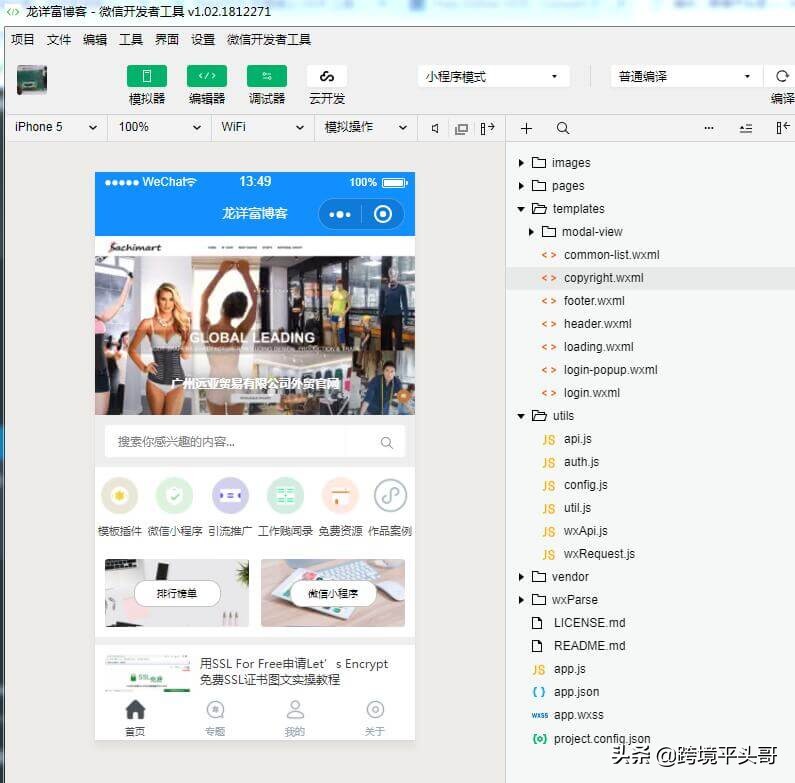Click the file search magnifier icon

563,128
